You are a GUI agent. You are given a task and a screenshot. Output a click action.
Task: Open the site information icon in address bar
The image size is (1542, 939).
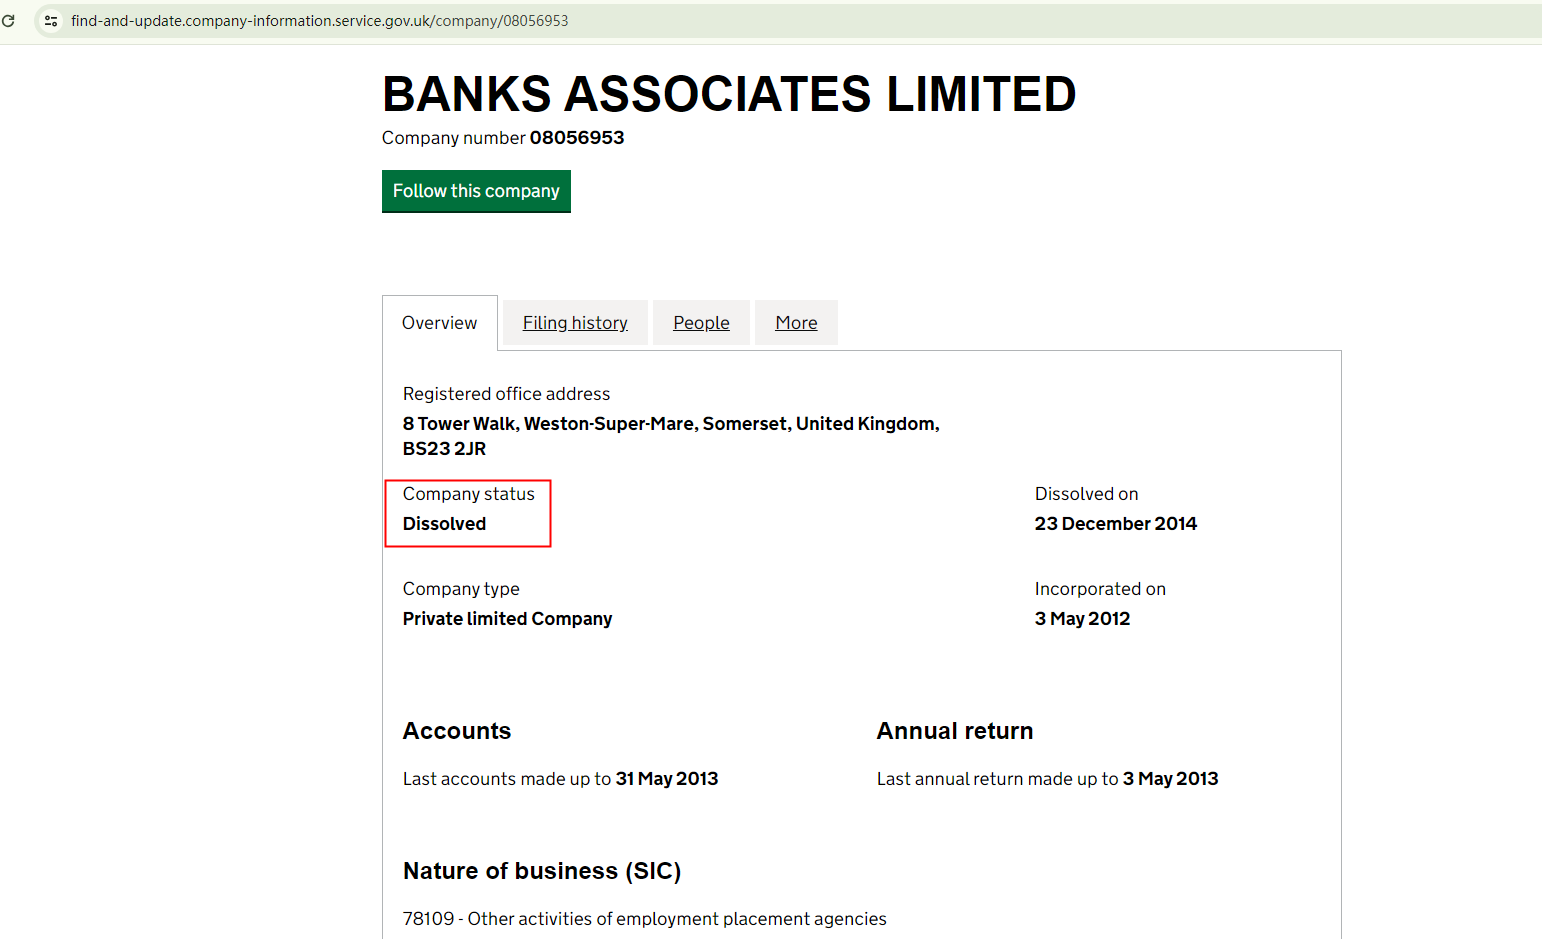(51, 20)
